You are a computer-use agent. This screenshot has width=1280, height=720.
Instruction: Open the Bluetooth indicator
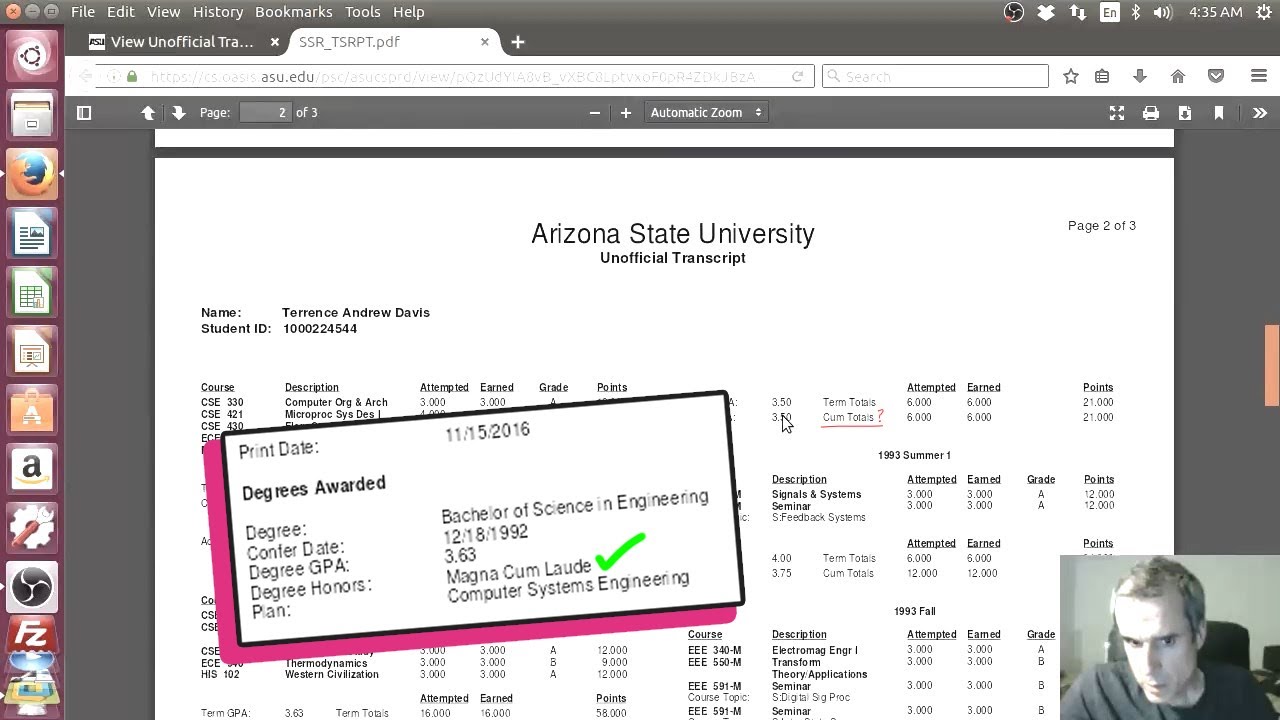[x=1136, y=12]
